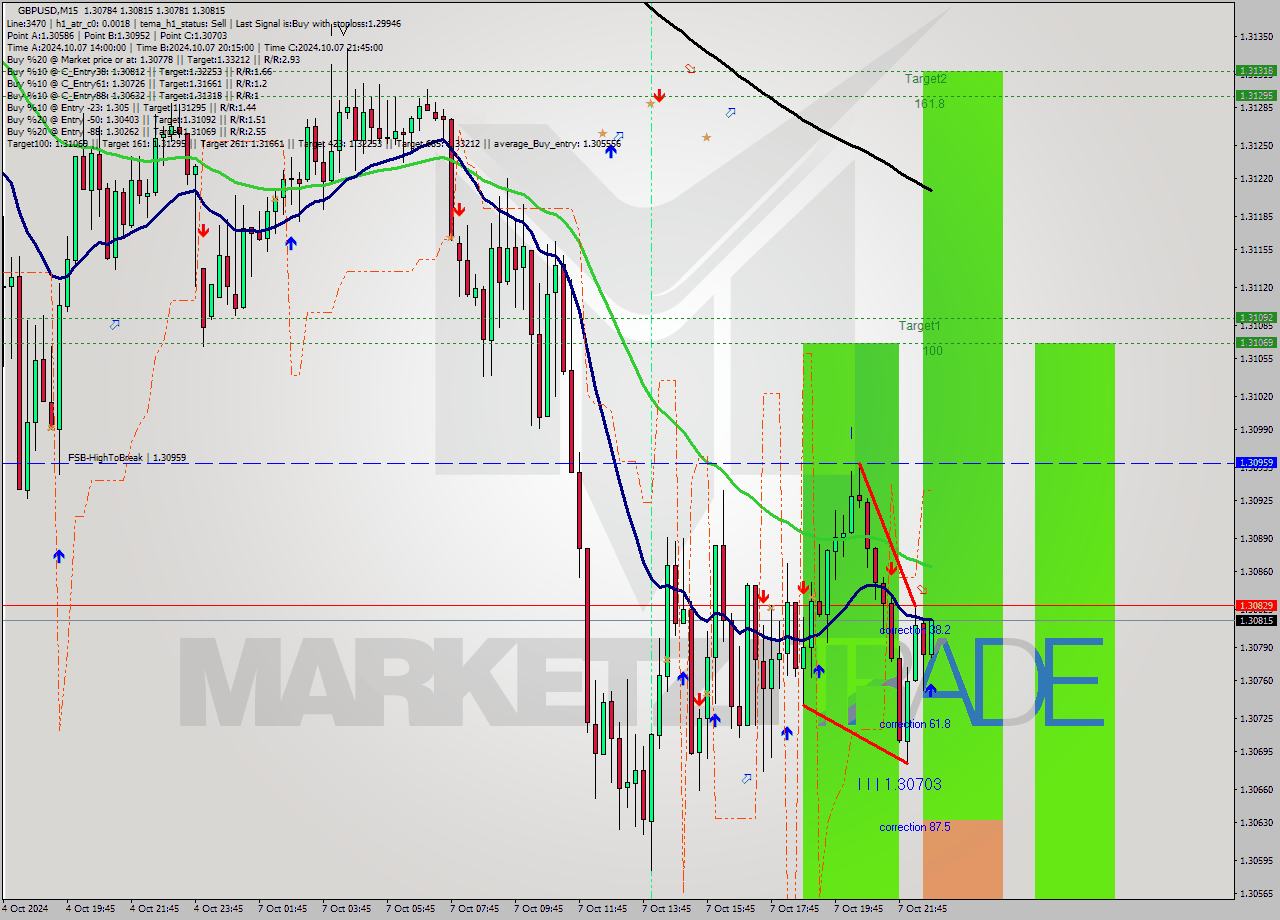
Task: Select the 161.8 Fibonacci level label
Action: tap(929, 103)
